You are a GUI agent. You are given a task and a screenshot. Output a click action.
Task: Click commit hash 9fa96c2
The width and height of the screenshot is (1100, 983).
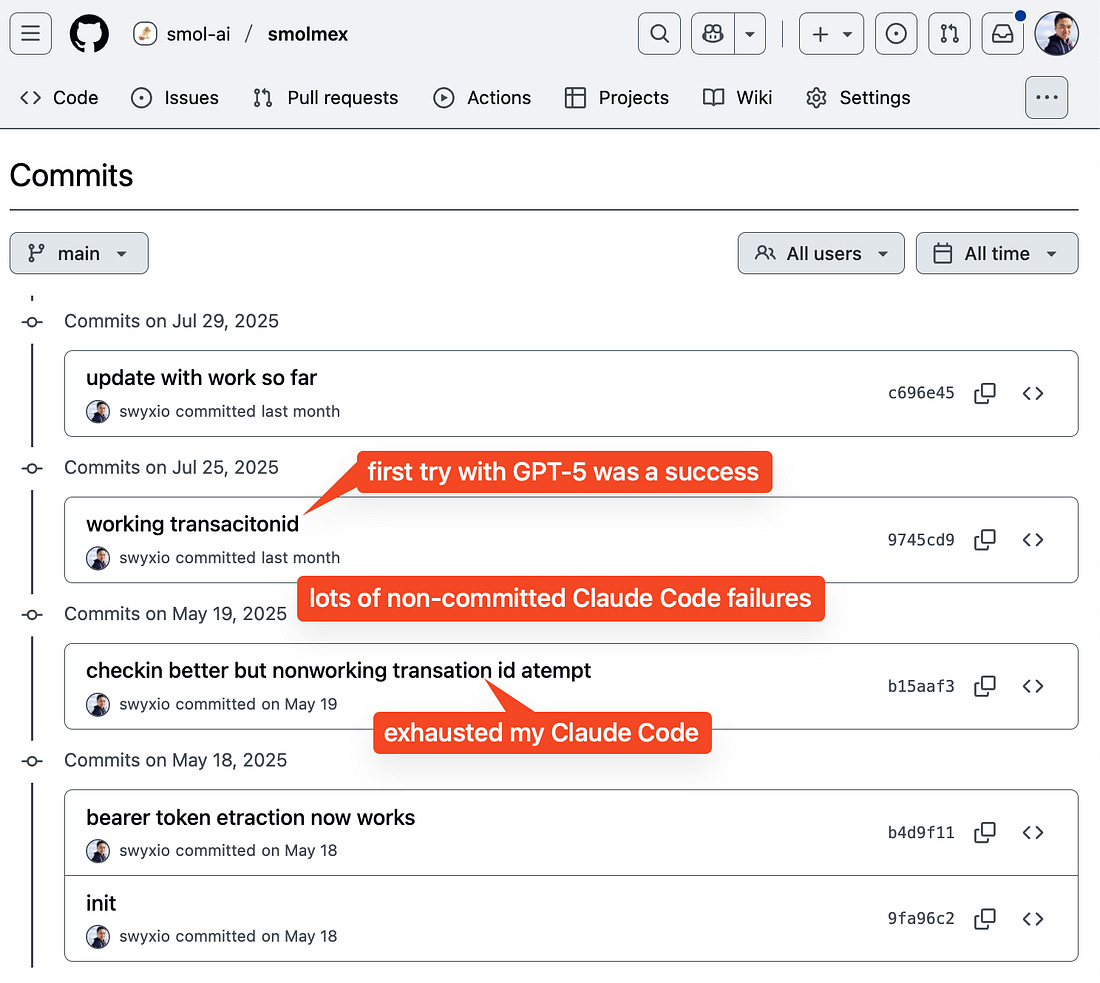(921, 918)
